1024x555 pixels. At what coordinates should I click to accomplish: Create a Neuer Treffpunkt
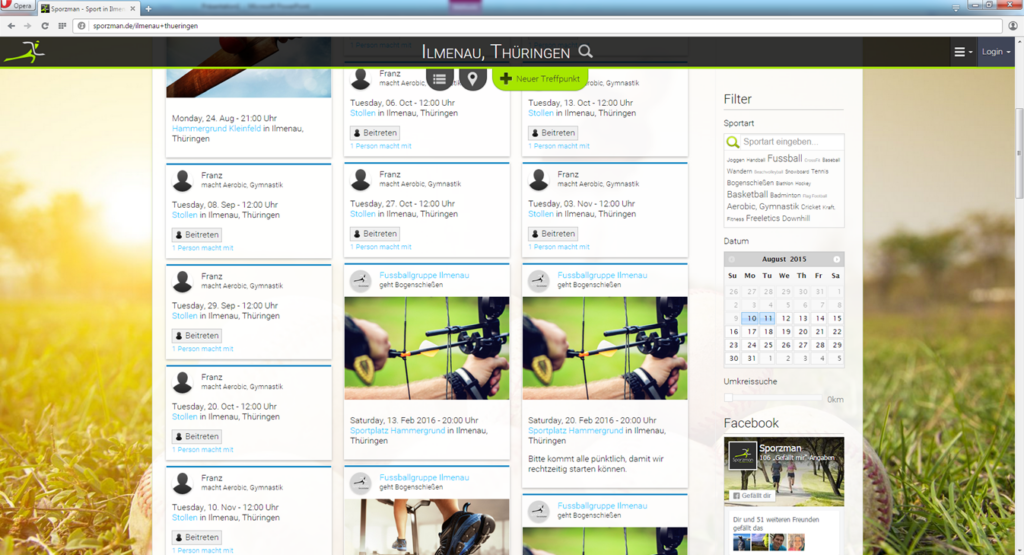pos(540,78)
